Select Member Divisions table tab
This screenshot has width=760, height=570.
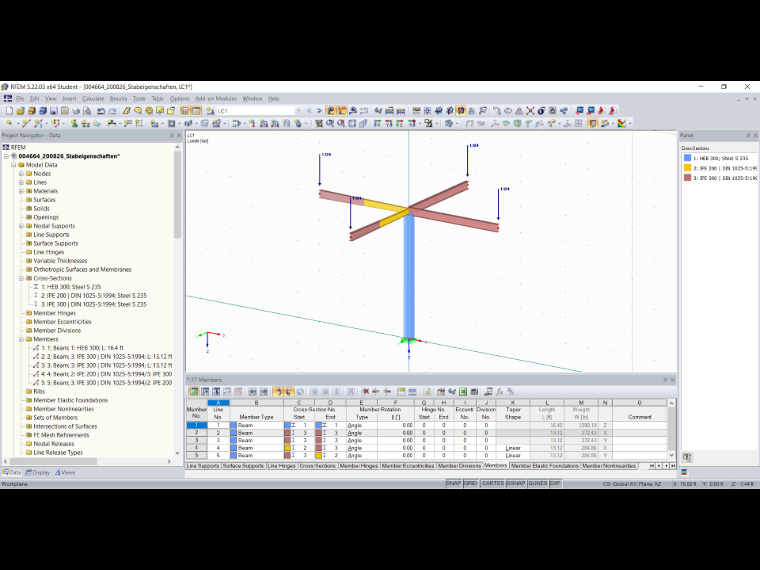[459, 466]
